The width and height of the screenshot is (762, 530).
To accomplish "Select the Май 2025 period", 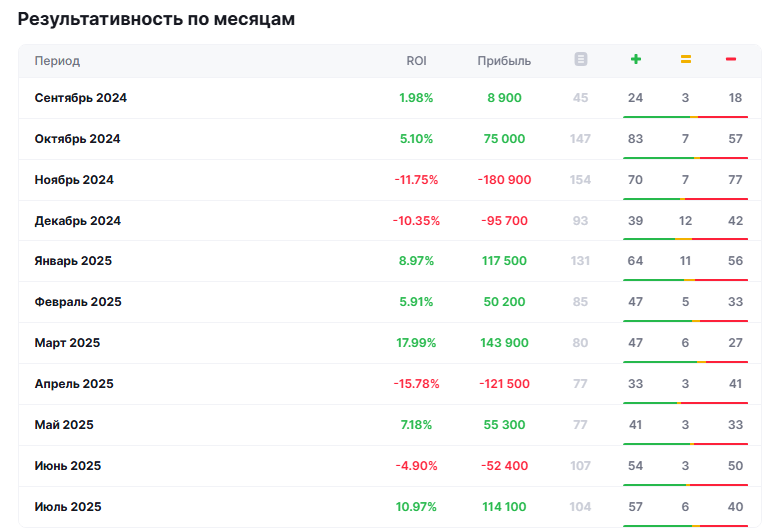I will [64, 425].
